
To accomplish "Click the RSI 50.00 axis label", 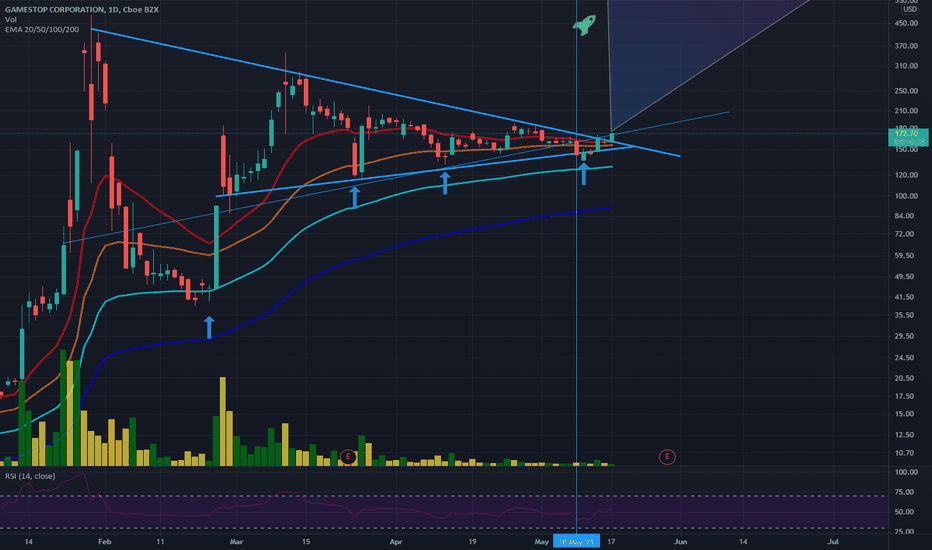I will click(904, 511).
